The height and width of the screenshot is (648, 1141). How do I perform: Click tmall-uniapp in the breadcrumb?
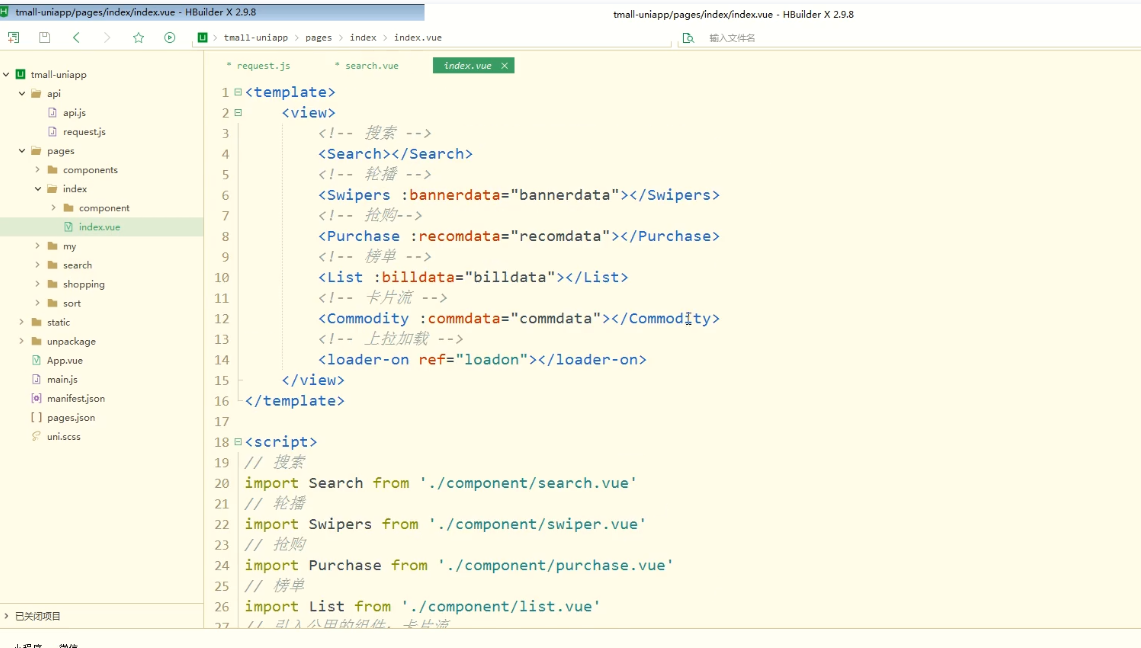point(255,38)
